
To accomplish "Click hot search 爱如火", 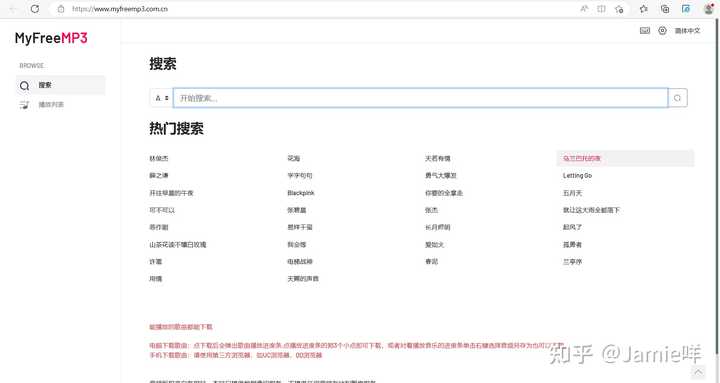I will 434,244.
